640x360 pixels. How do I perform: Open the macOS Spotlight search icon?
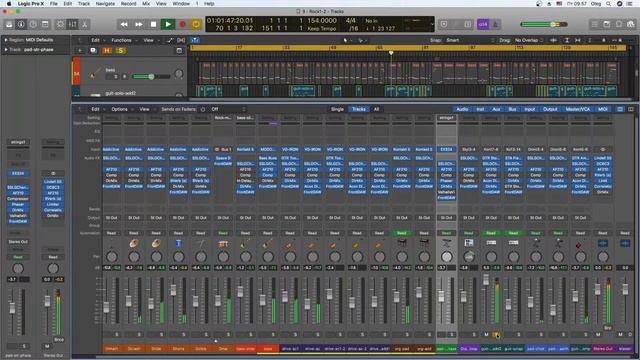tap(608, 4)
